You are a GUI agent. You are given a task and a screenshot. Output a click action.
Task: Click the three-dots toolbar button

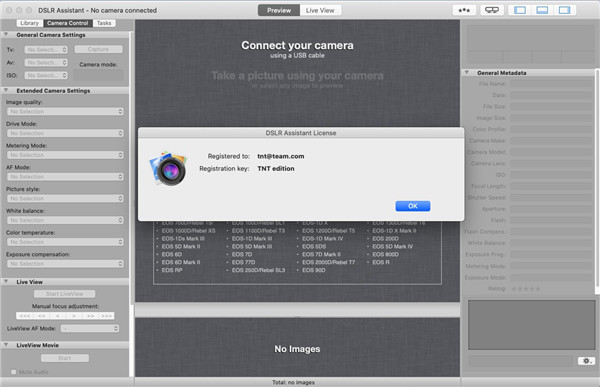click(464, 10)
